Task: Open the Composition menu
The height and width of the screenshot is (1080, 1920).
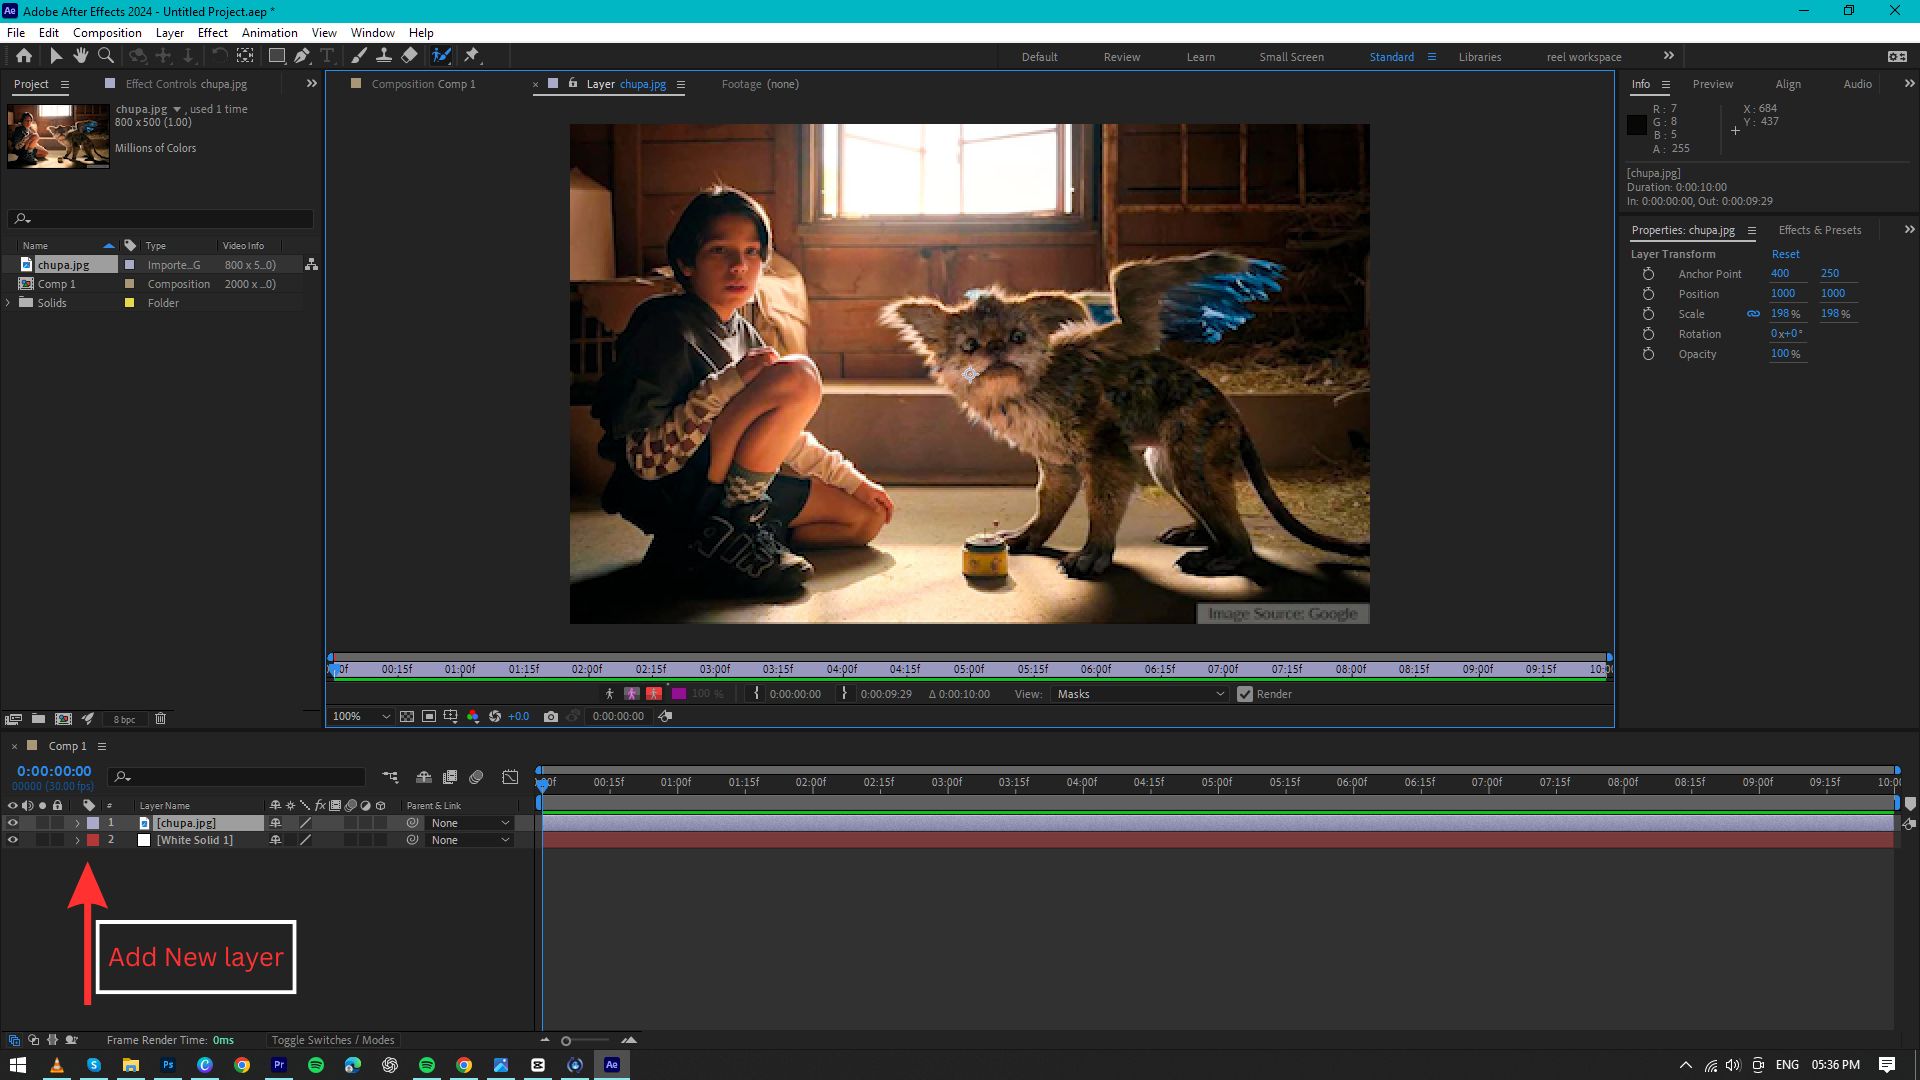Action: coord(107,32)
